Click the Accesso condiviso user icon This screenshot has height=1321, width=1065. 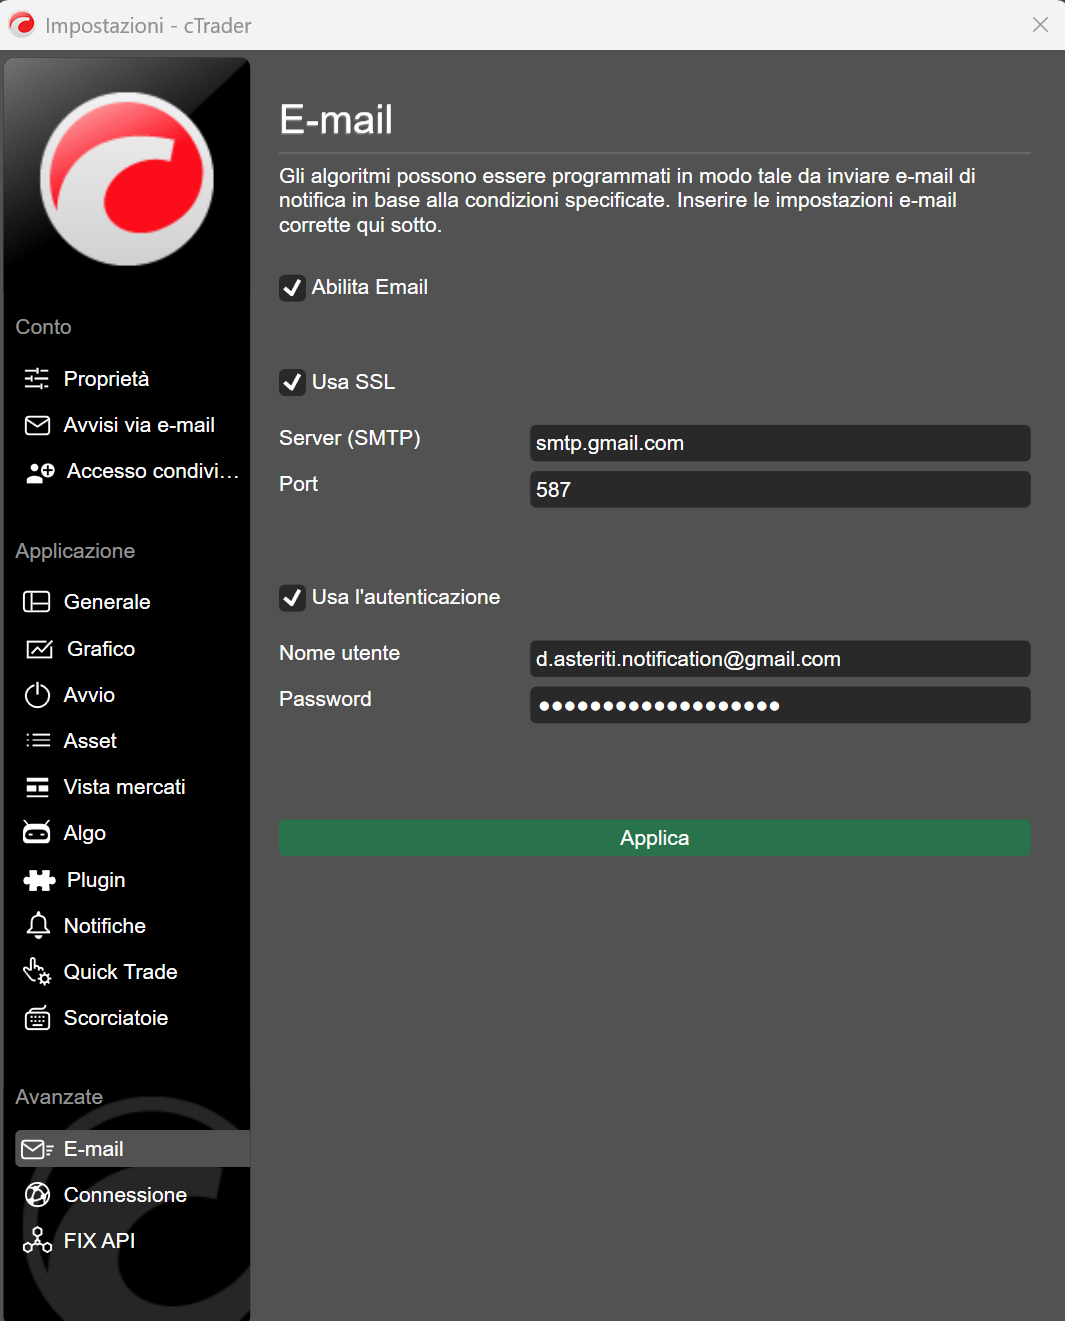[x=39, y=472]
